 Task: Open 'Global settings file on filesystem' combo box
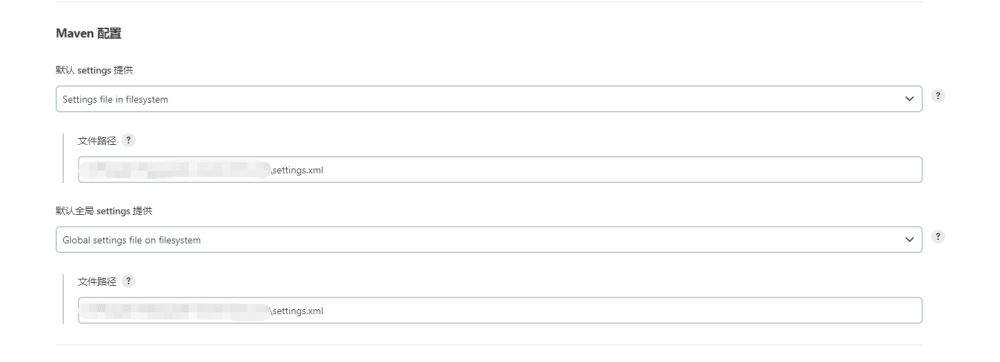489,240
